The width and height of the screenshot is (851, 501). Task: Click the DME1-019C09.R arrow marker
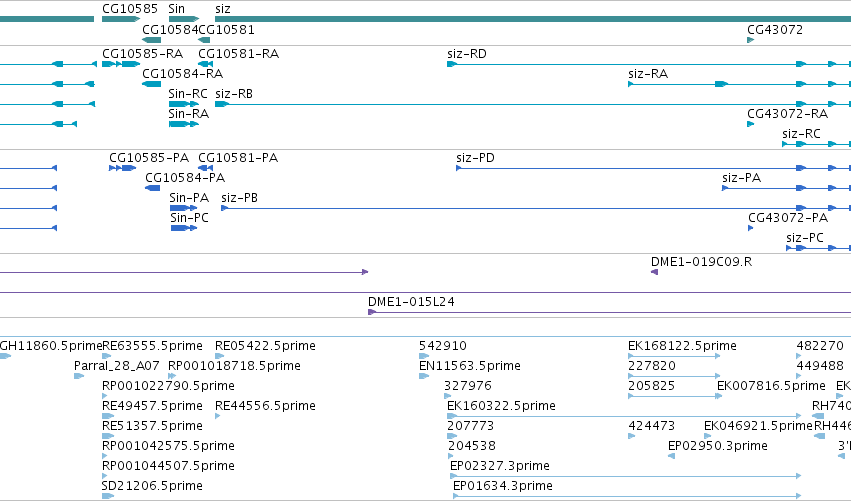(655, 272)
